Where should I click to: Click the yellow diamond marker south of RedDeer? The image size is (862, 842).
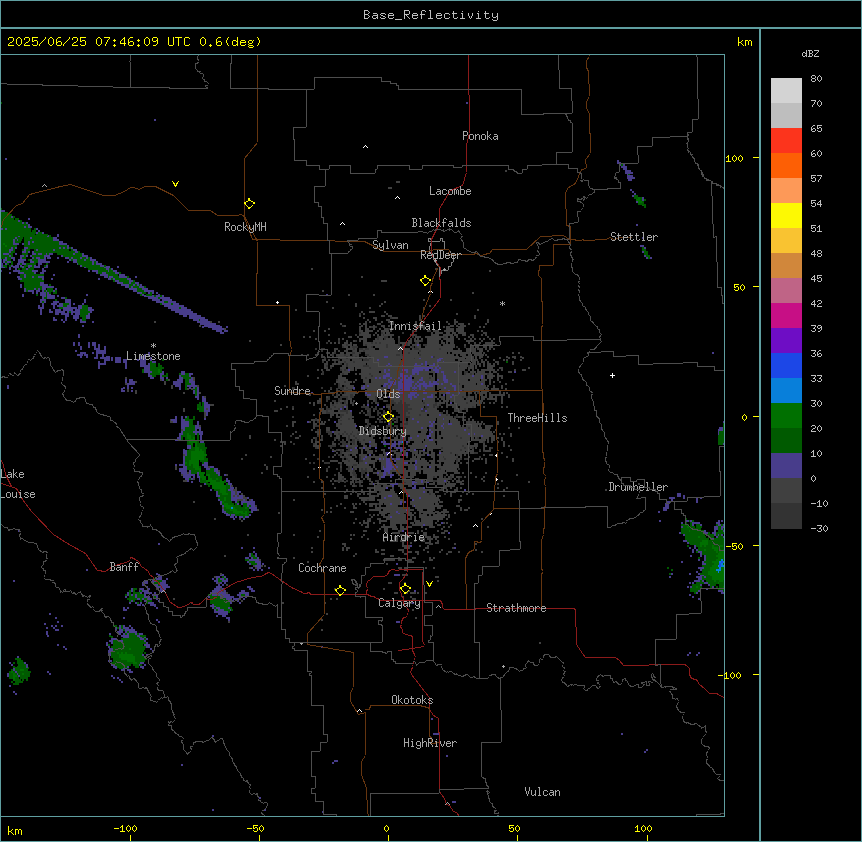pos(426,281)
